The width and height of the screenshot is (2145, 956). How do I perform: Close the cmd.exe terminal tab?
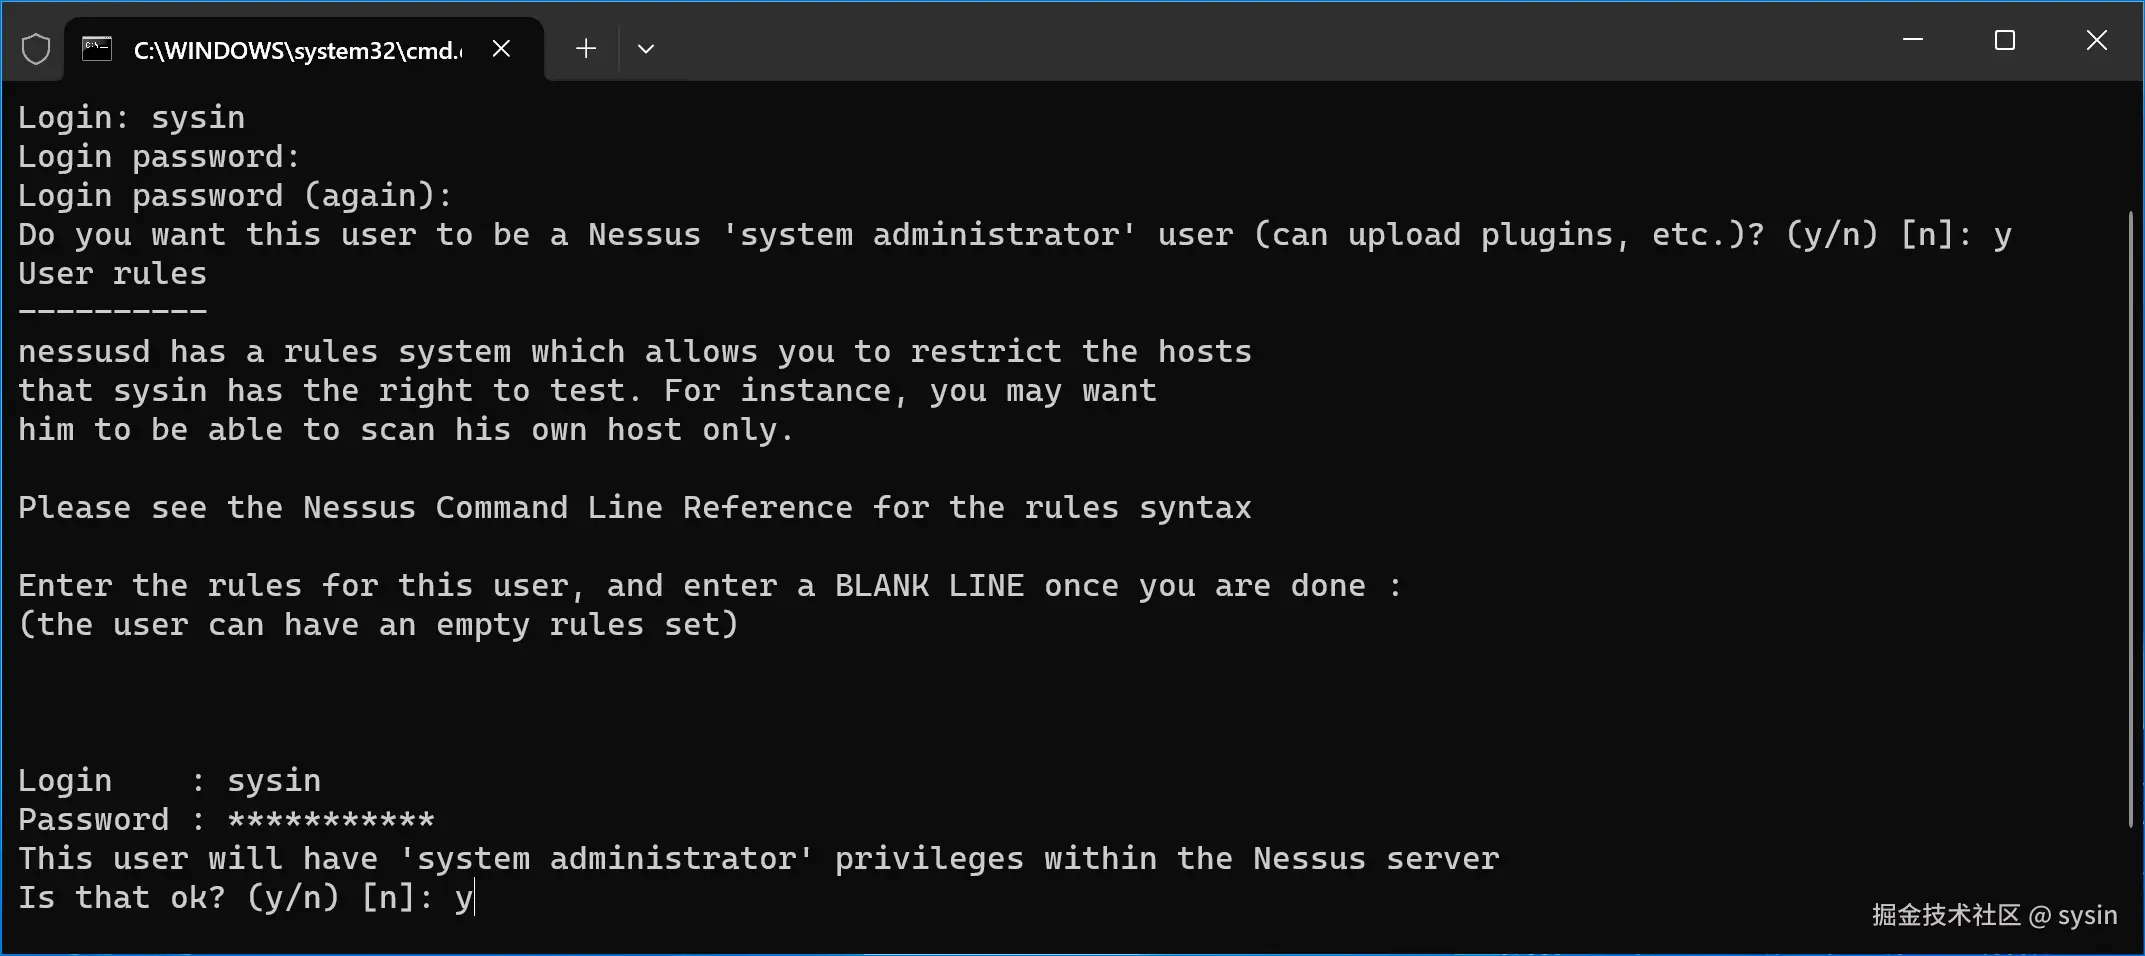502,48
